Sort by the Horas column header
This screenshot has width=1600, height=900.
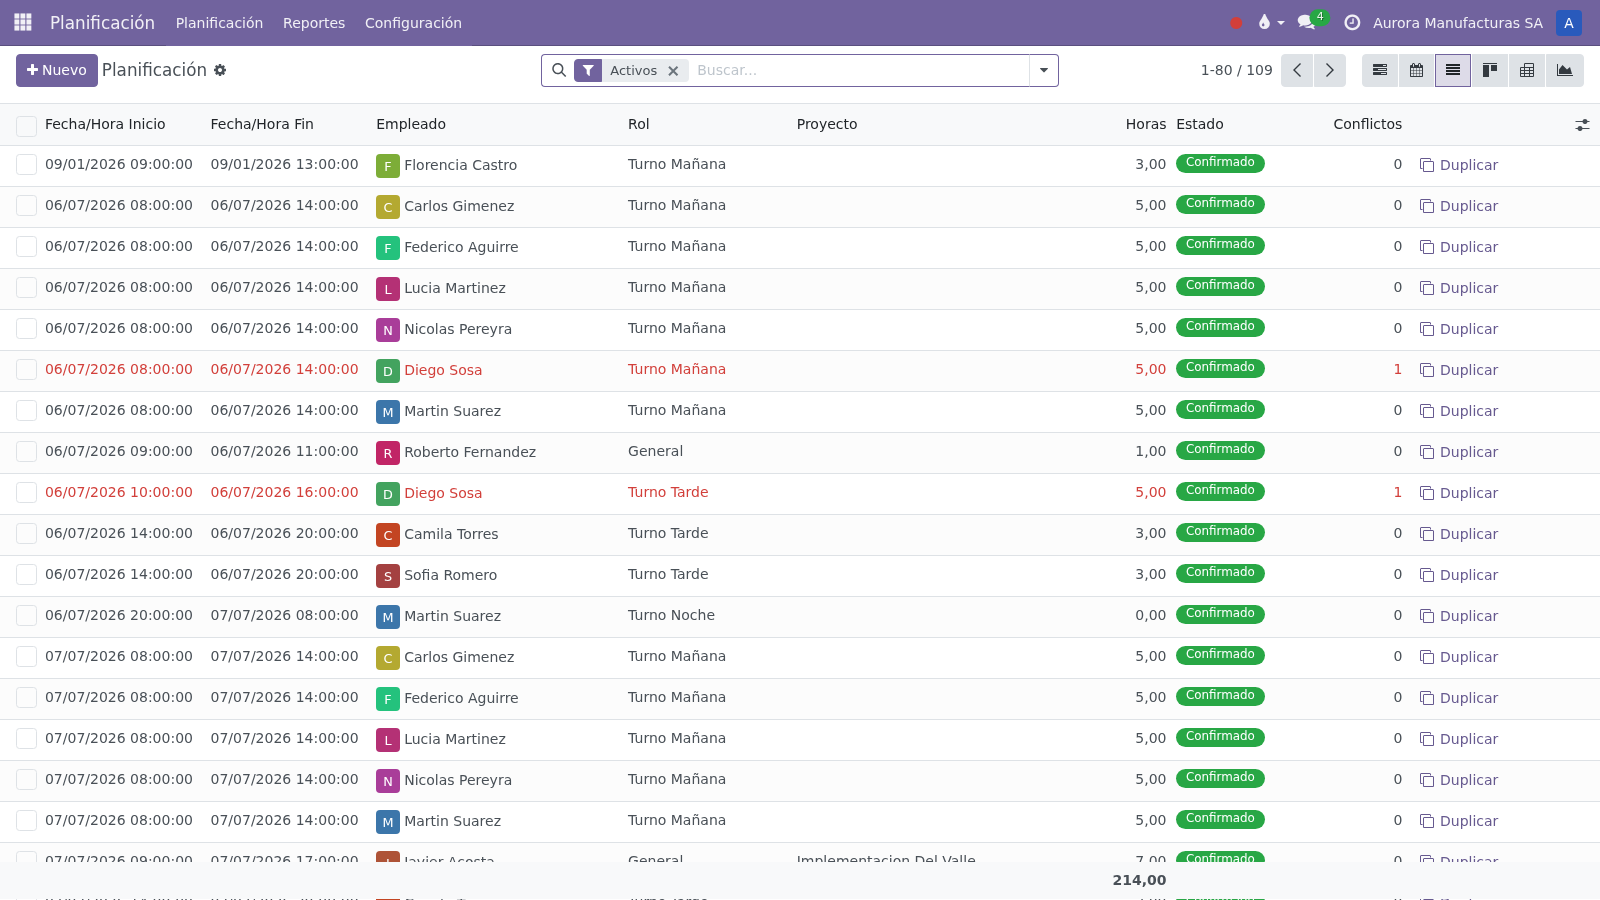pyautogui.click(x=1145, y=124)
